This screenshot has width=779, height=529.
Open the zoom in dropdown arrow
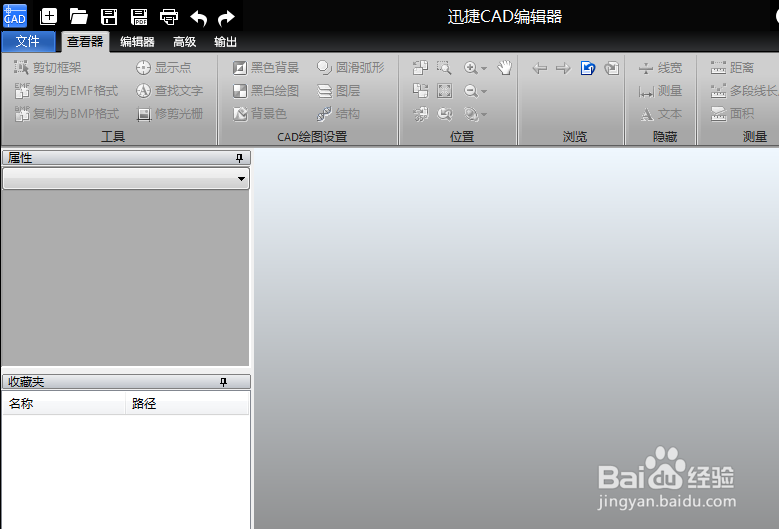pyautogui.click(x=484, y=68)
